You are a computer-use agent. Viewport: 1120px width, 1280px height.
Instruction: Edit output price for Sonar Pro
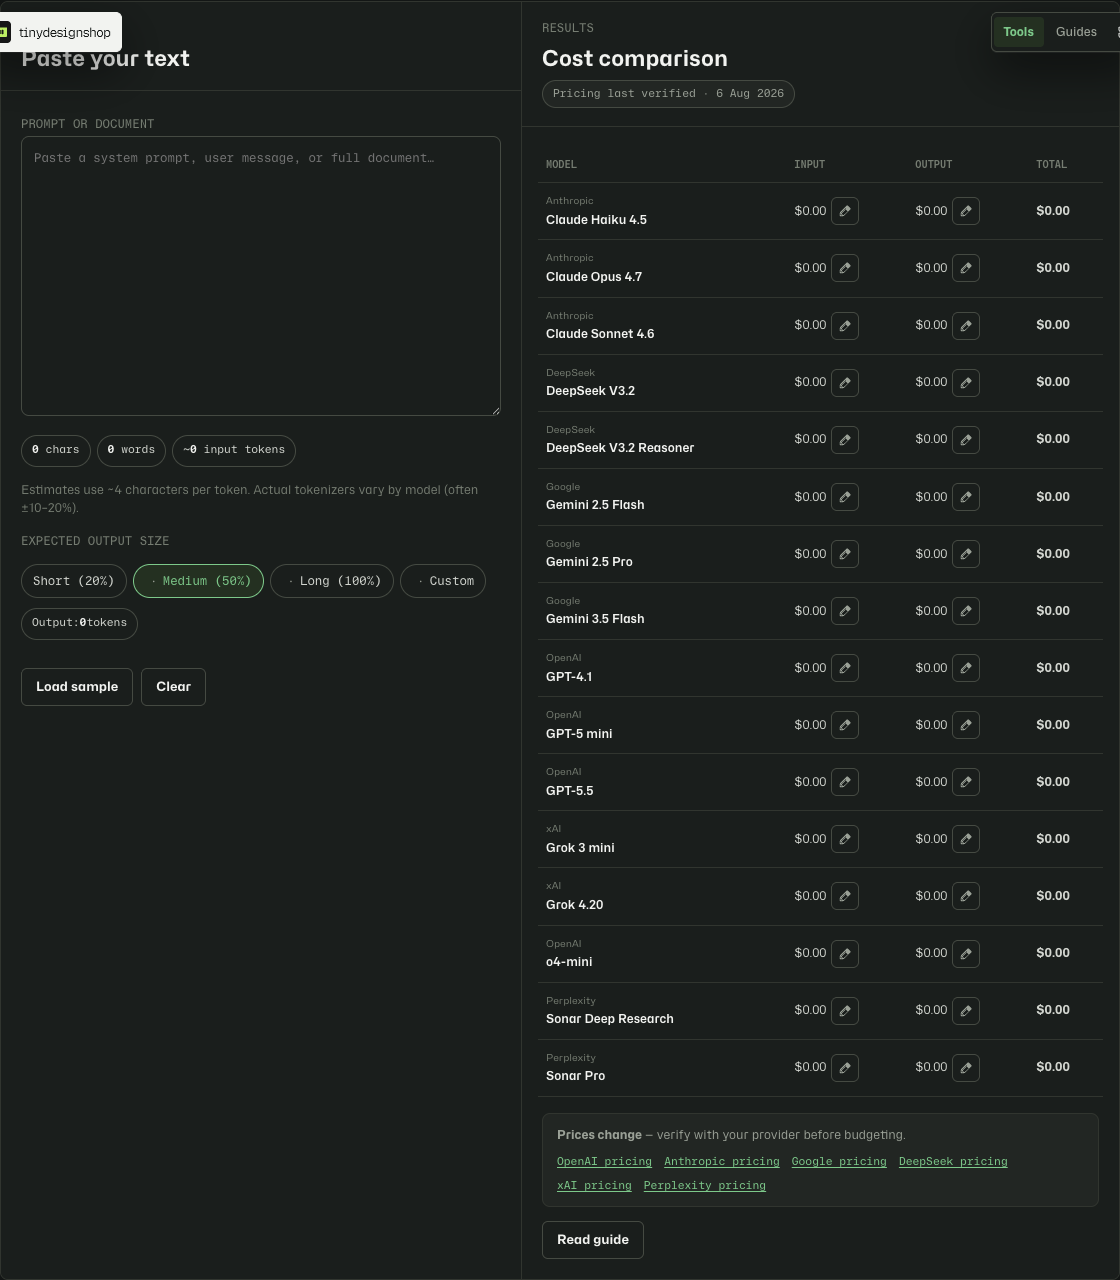click(966, 1068)
